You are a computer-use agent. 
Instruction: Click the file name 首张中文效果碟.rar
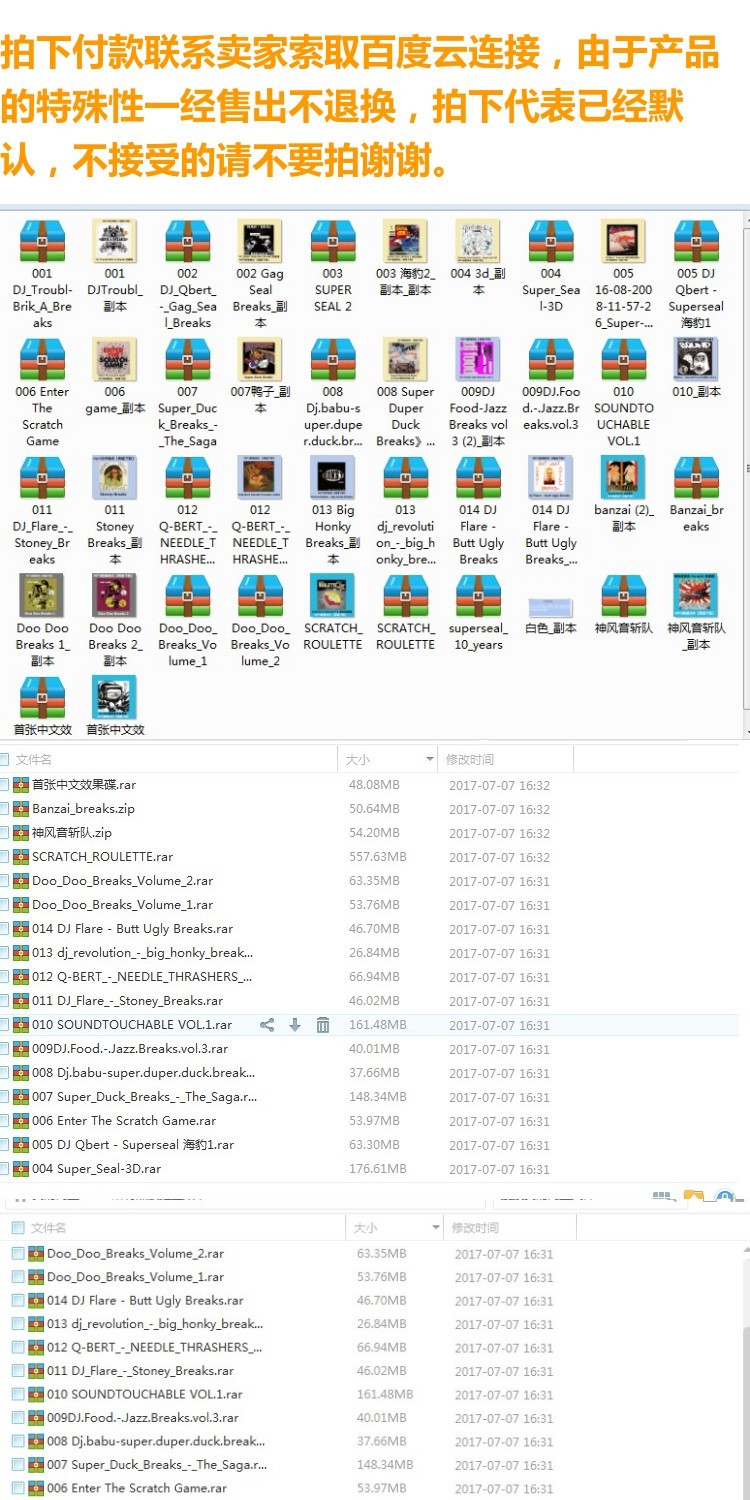84,785
